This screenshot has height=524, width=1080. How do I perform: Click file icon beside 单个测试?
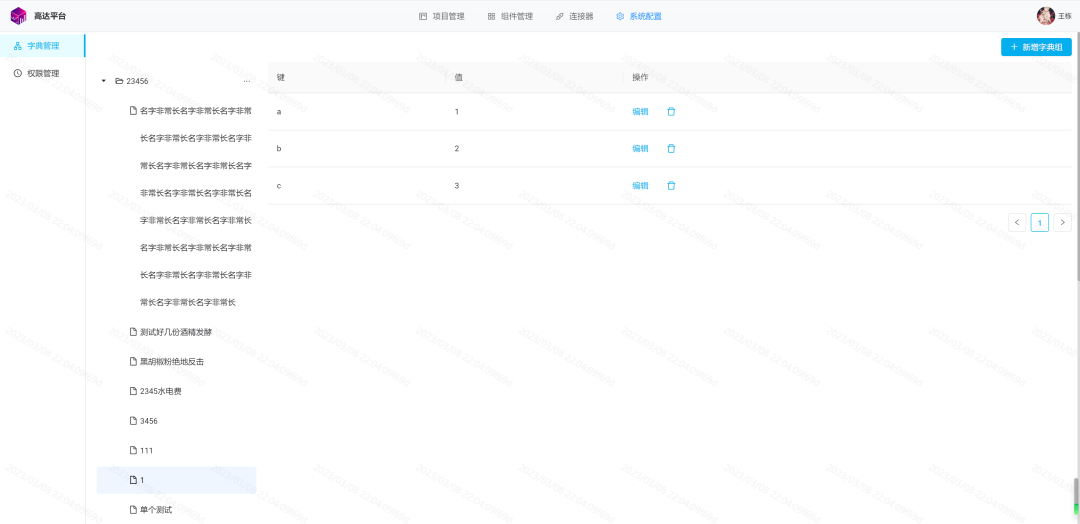pos(134,510)
